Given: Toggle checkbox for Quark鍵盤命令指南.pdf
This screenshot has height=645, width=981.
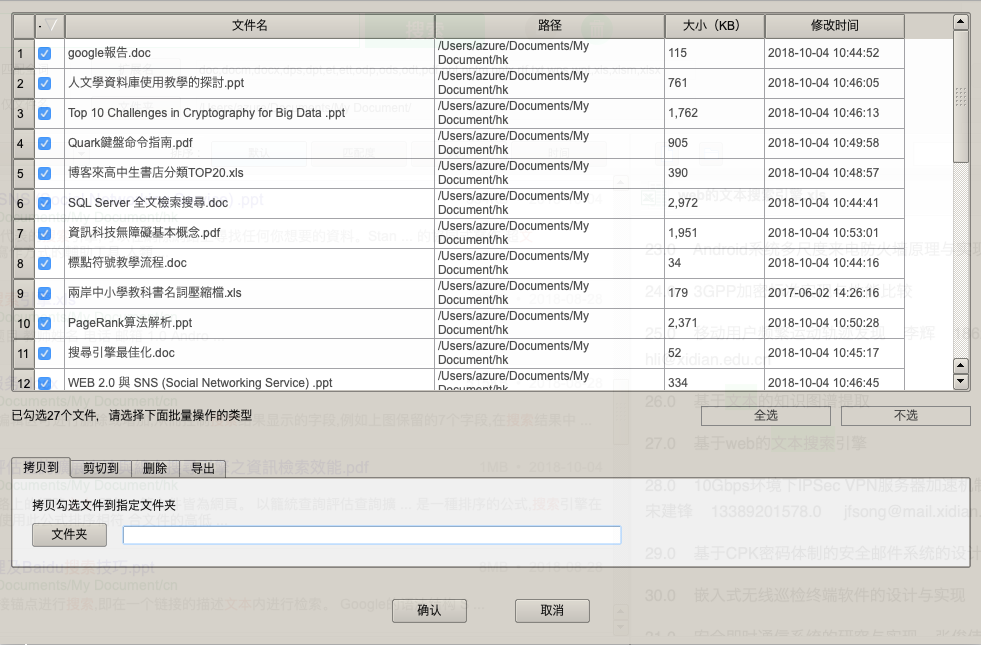Looking at the screenshot, I should point(44,143).
